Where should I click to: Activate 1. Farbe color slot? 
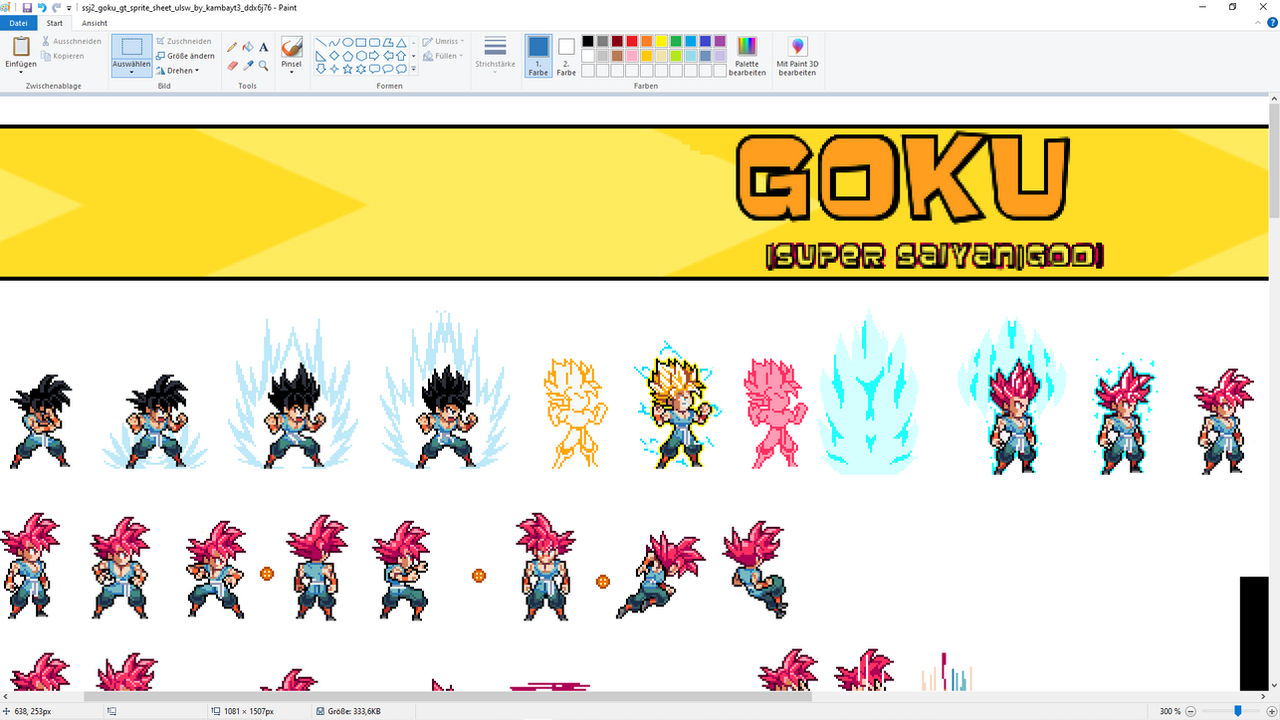click(x=538, y=56)
